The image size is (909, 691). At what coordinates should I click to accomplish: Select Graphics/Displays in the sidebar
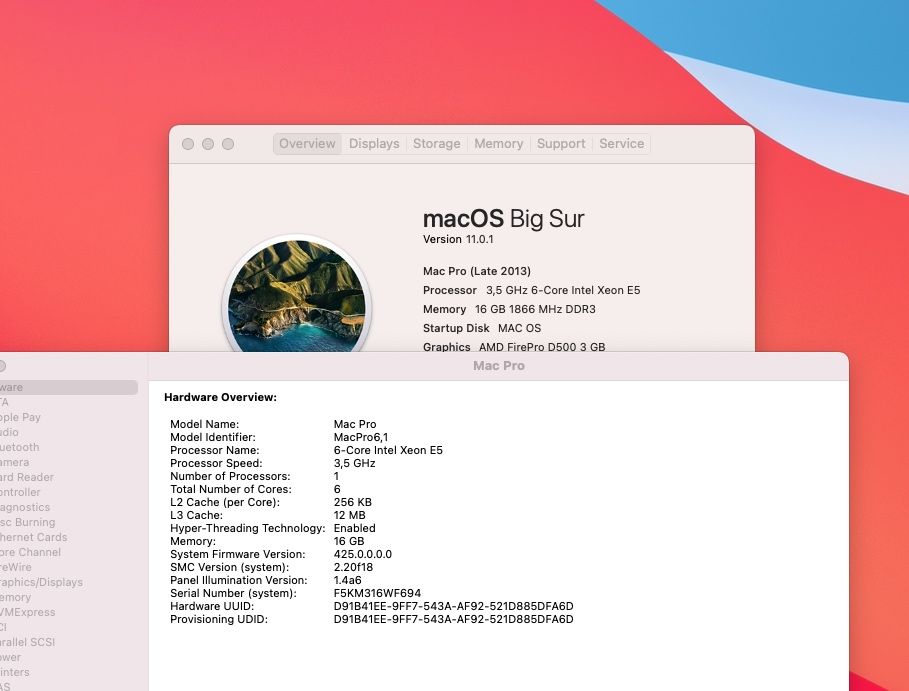pos(41,582)
